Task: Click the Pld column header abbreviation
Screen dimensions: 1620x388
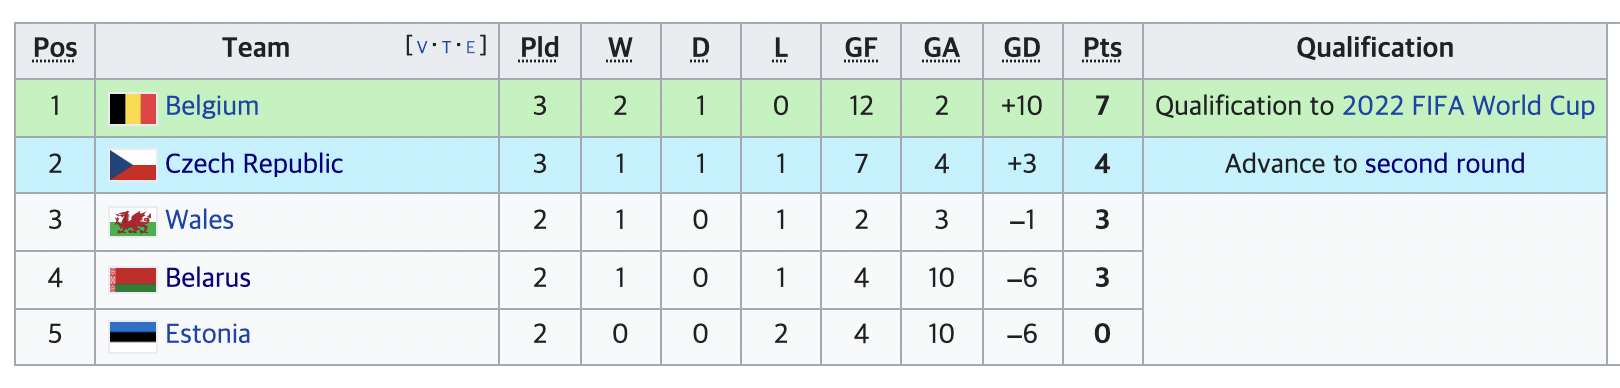Action: 540,48
